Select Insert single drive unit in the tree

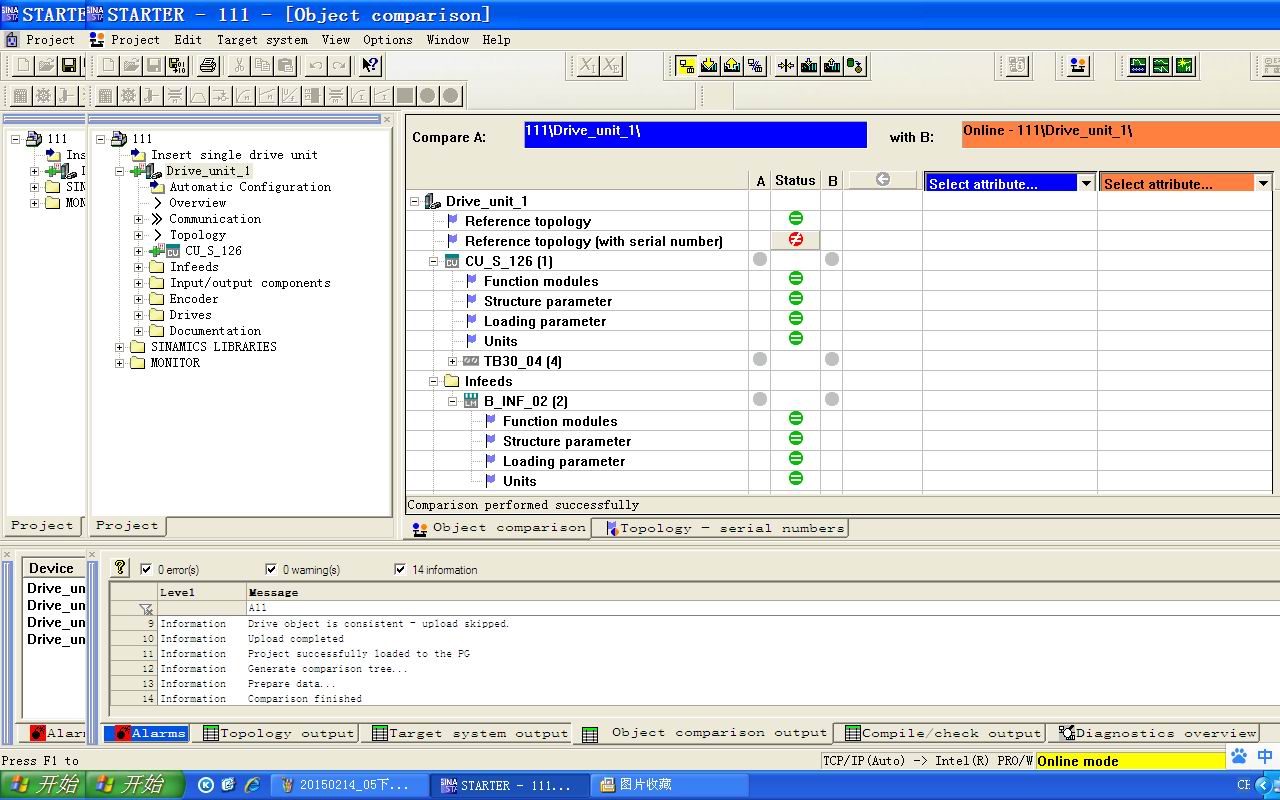(x=234, y=155)
